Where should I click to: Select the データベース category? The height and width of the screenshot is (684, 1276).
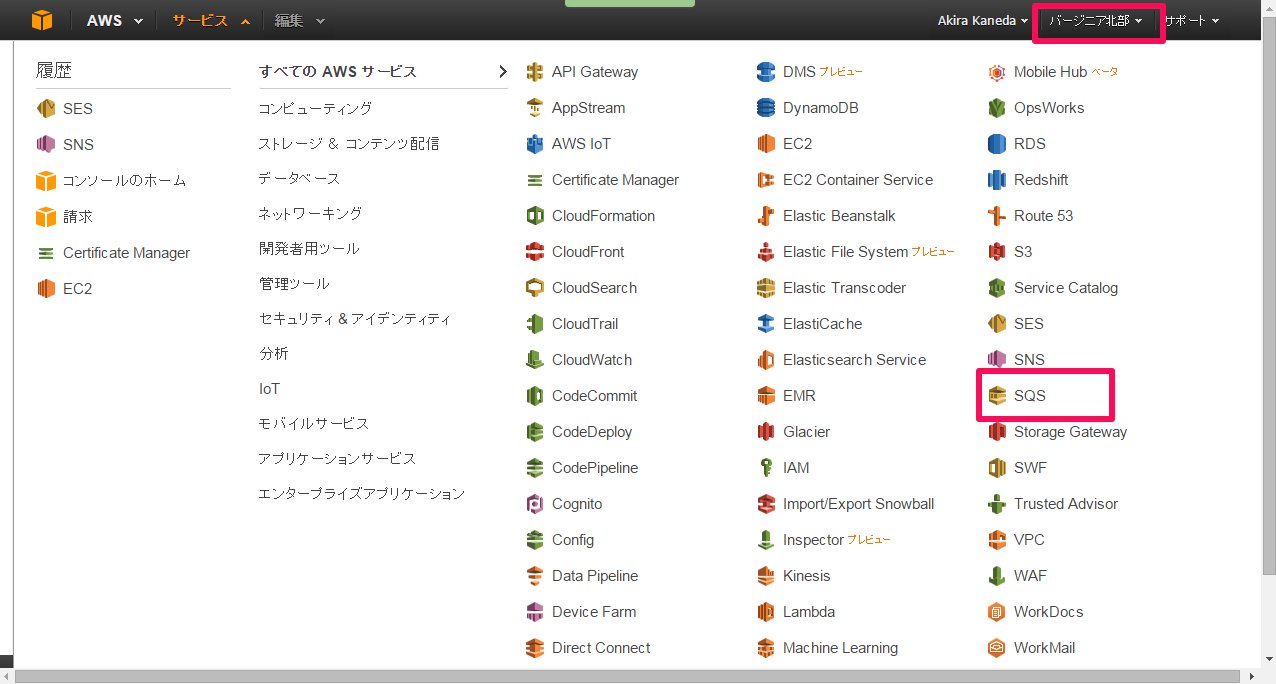[x=299, y=178]
